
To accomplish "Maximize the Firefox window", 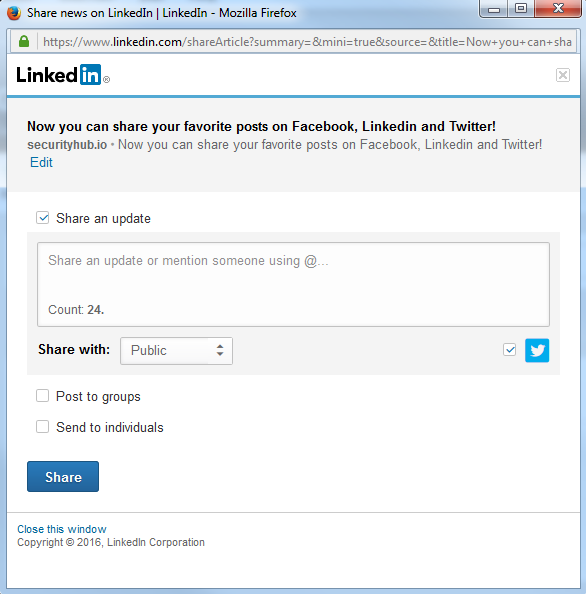I will click(521, 8).
